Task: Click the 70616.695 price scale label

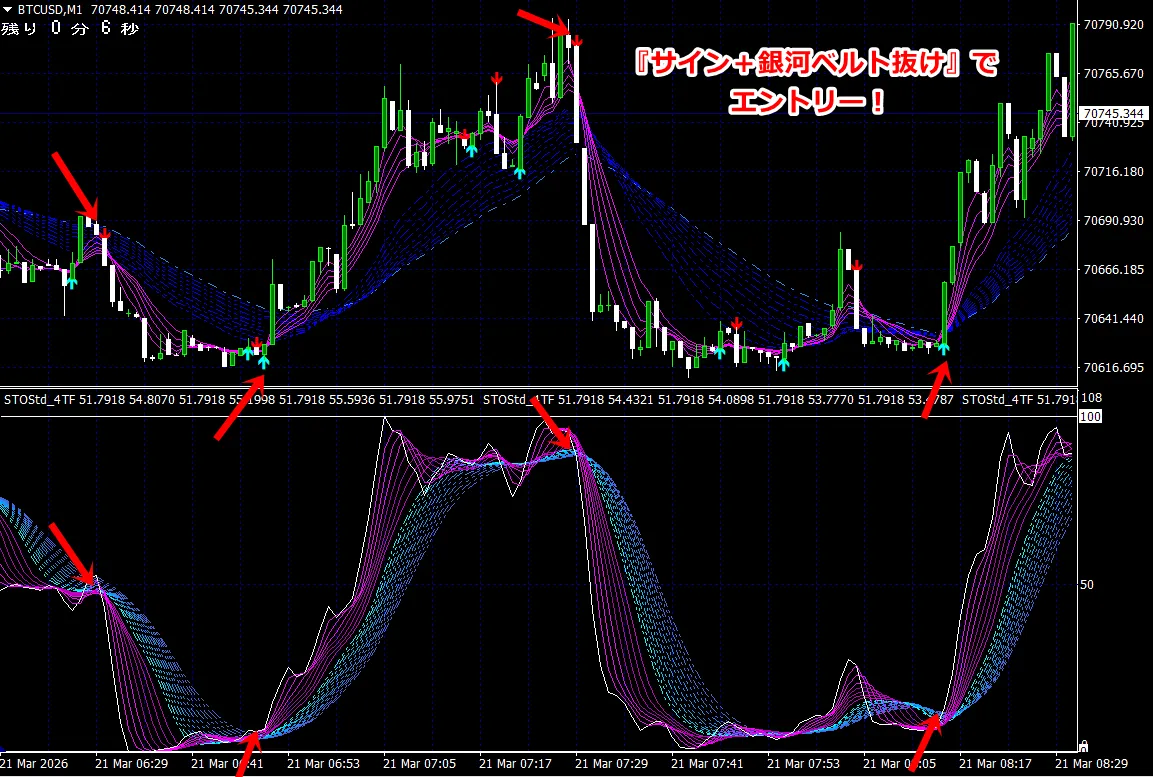Action: (1112, 368)
